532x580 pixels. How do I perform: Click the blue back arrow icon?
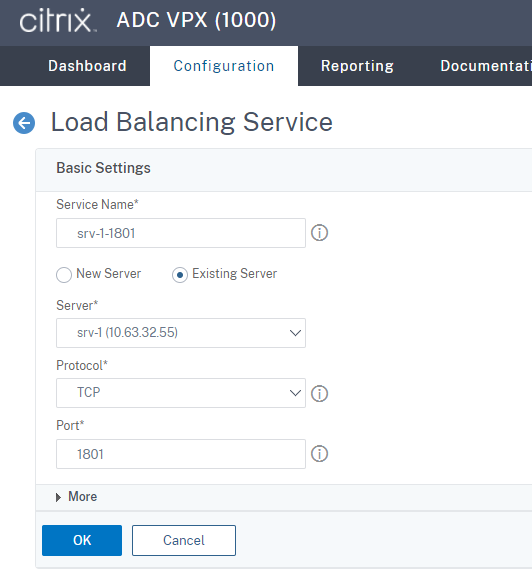(24, 123)
